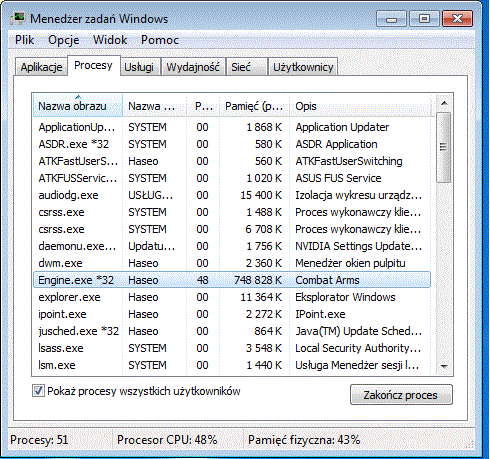Open the Wydajność tab

click(193, 67)
